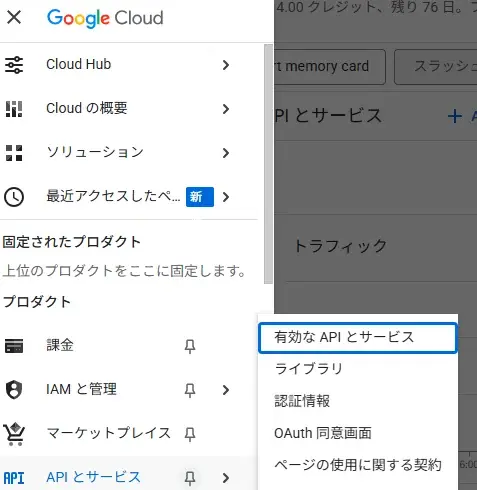Click the clock icon for recent pages
Screen dimensions: 477x490
(14, 197)
